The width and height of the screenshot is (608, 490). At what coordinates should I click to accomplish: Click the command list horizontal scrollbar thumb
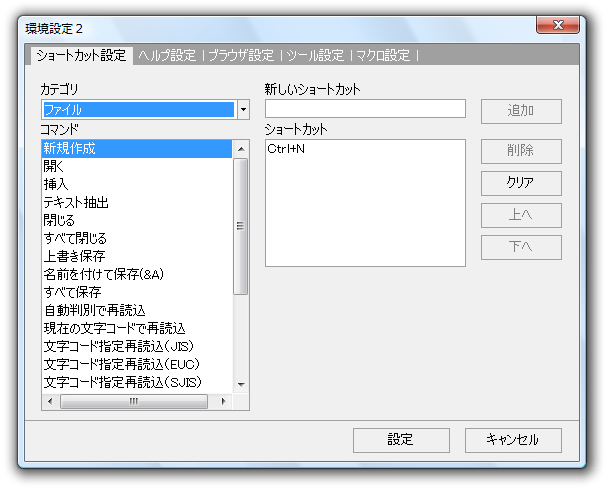[x=134, y=402]
